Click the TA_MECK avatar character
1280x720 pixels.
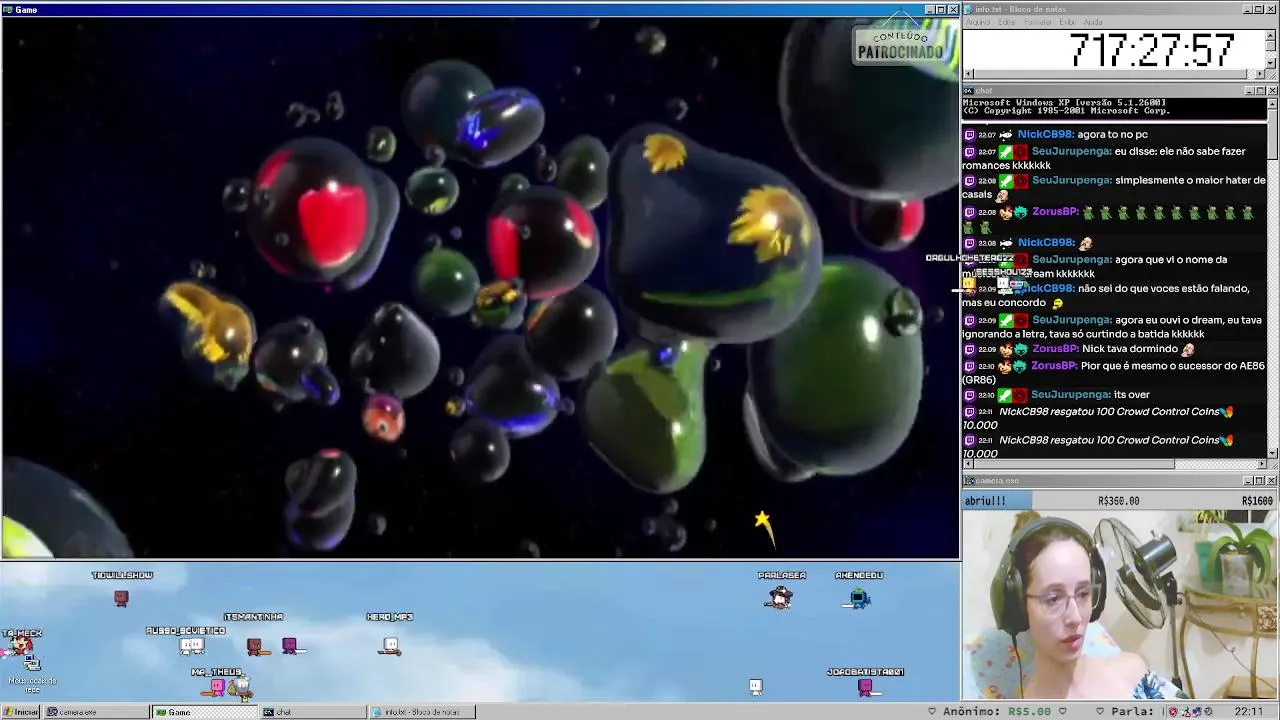[20, 648]
